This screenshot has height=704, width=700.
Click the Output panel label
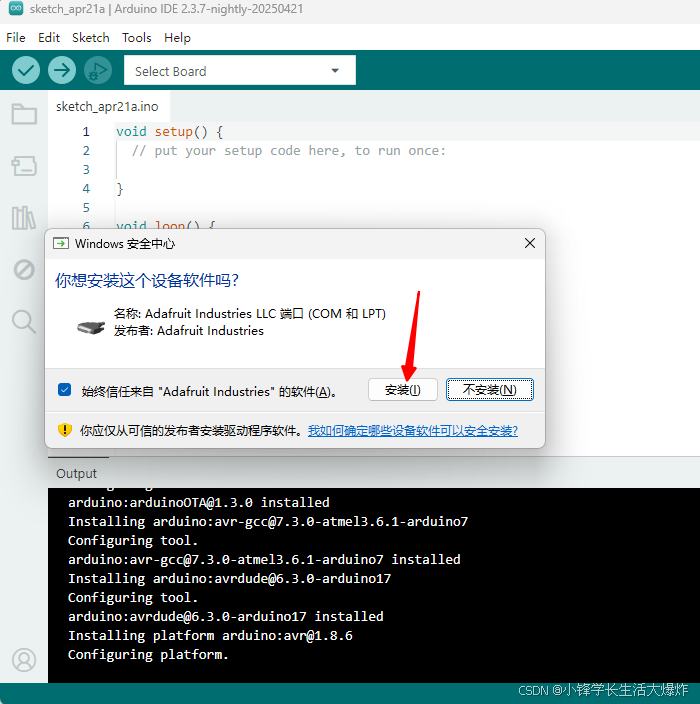click(x=76, y=474)
